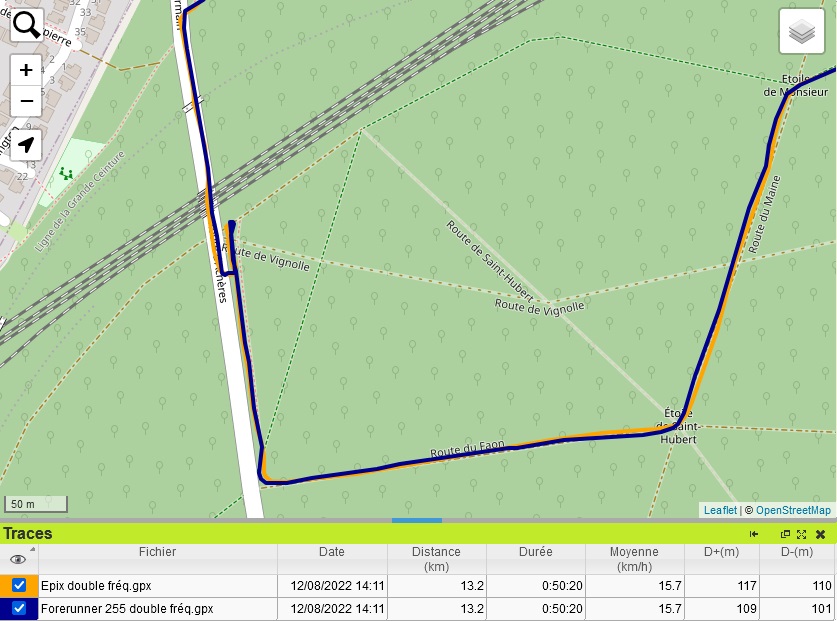Image resolution: width=837 pixels, height=621 pixels.
Task: Open the map search magnifier
Action: (x=26, y=25)
